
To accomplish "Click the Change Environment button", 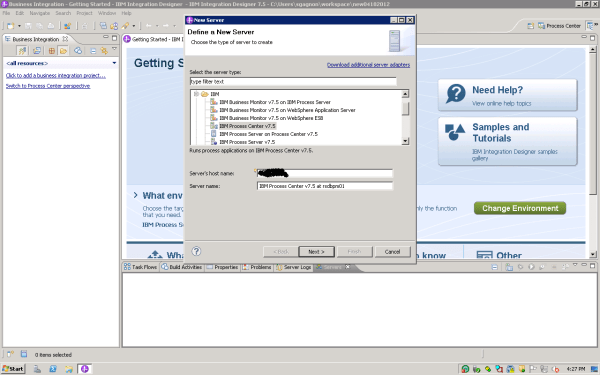I will [520, 208].
